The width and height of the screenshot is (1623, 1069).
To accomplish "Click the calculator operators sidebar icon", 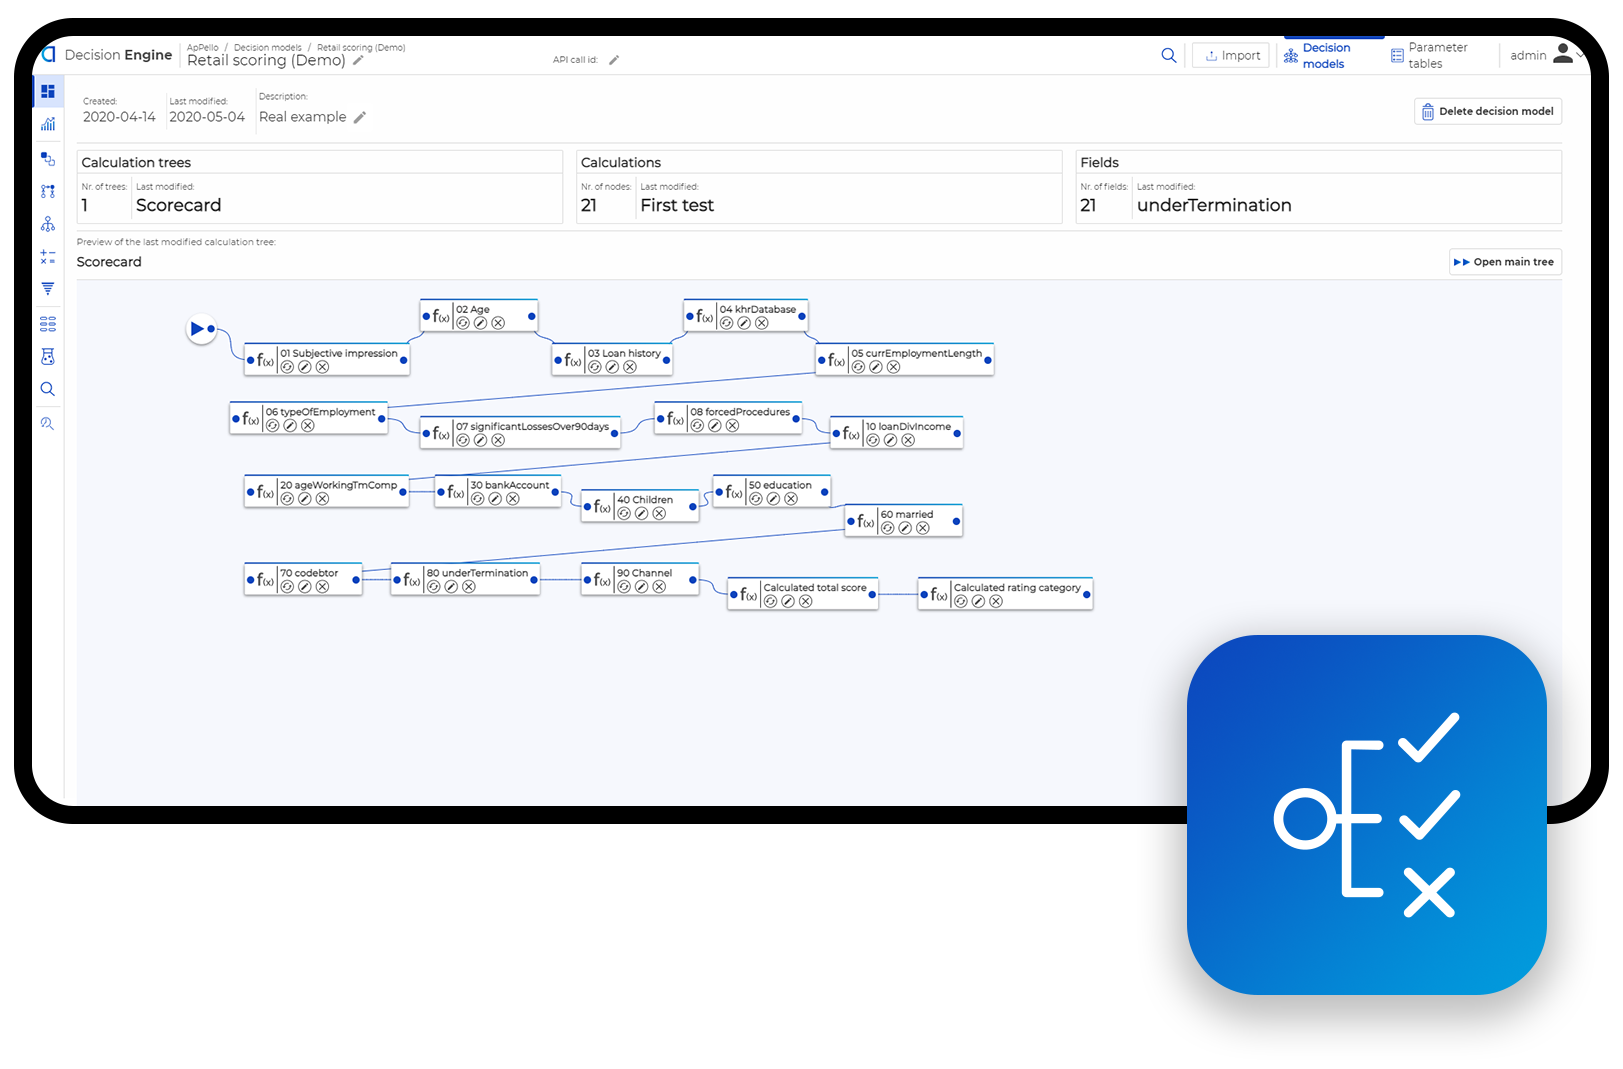I will click(47, 257).
